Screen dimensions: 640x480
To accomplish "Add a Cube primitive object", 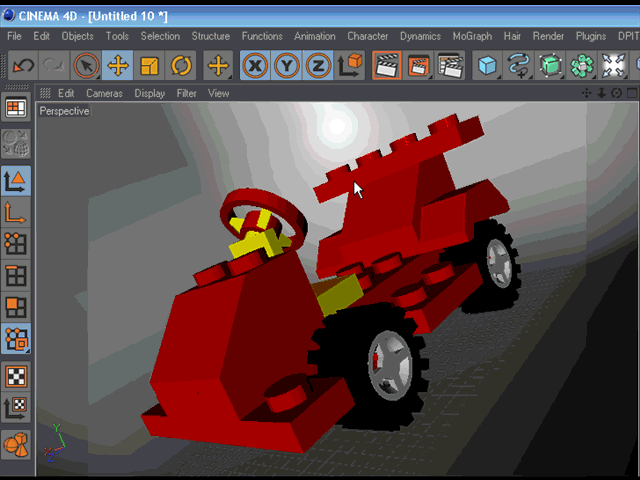I will tap(487, 65).
